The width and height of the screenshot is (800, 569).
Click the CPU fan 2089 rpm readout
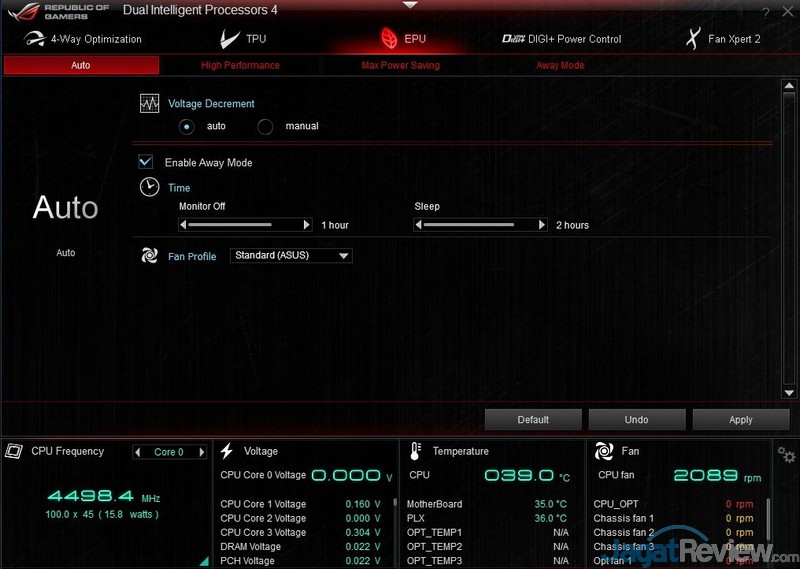click(x=717, y=476)
